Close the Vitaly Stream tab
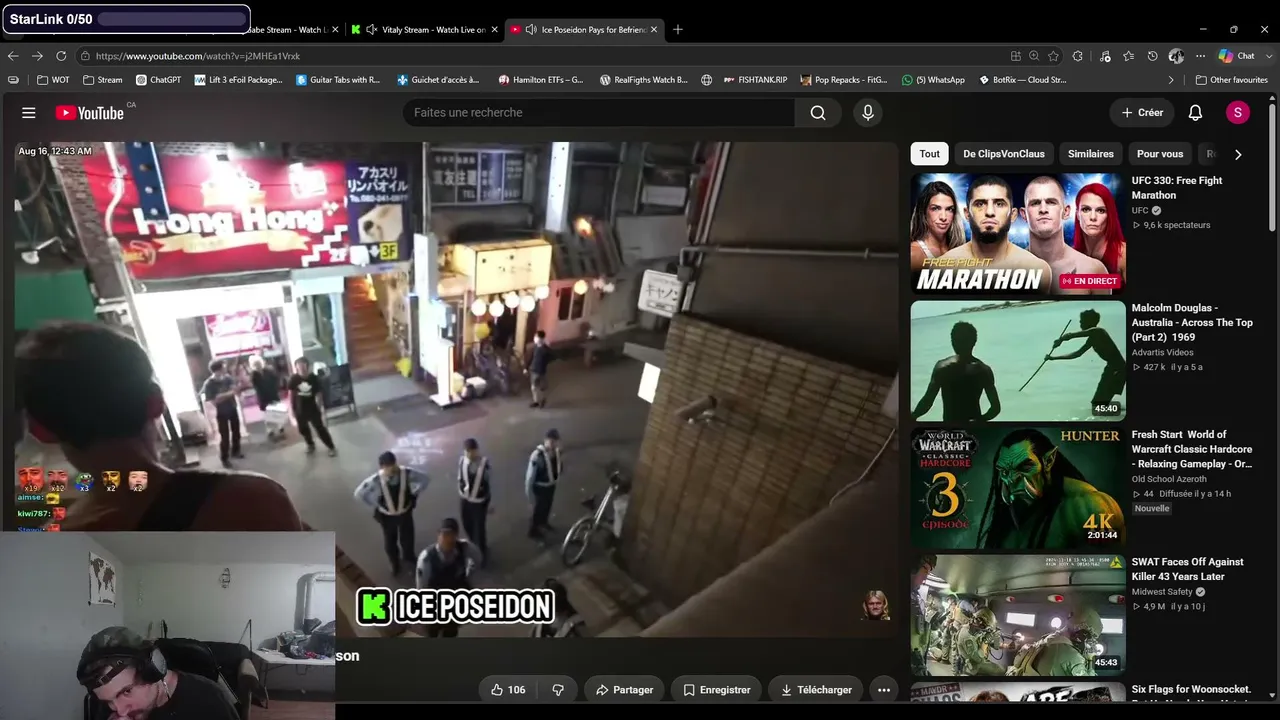The width and height of the screenshot is (1280, 720). [x=494, y=30]
